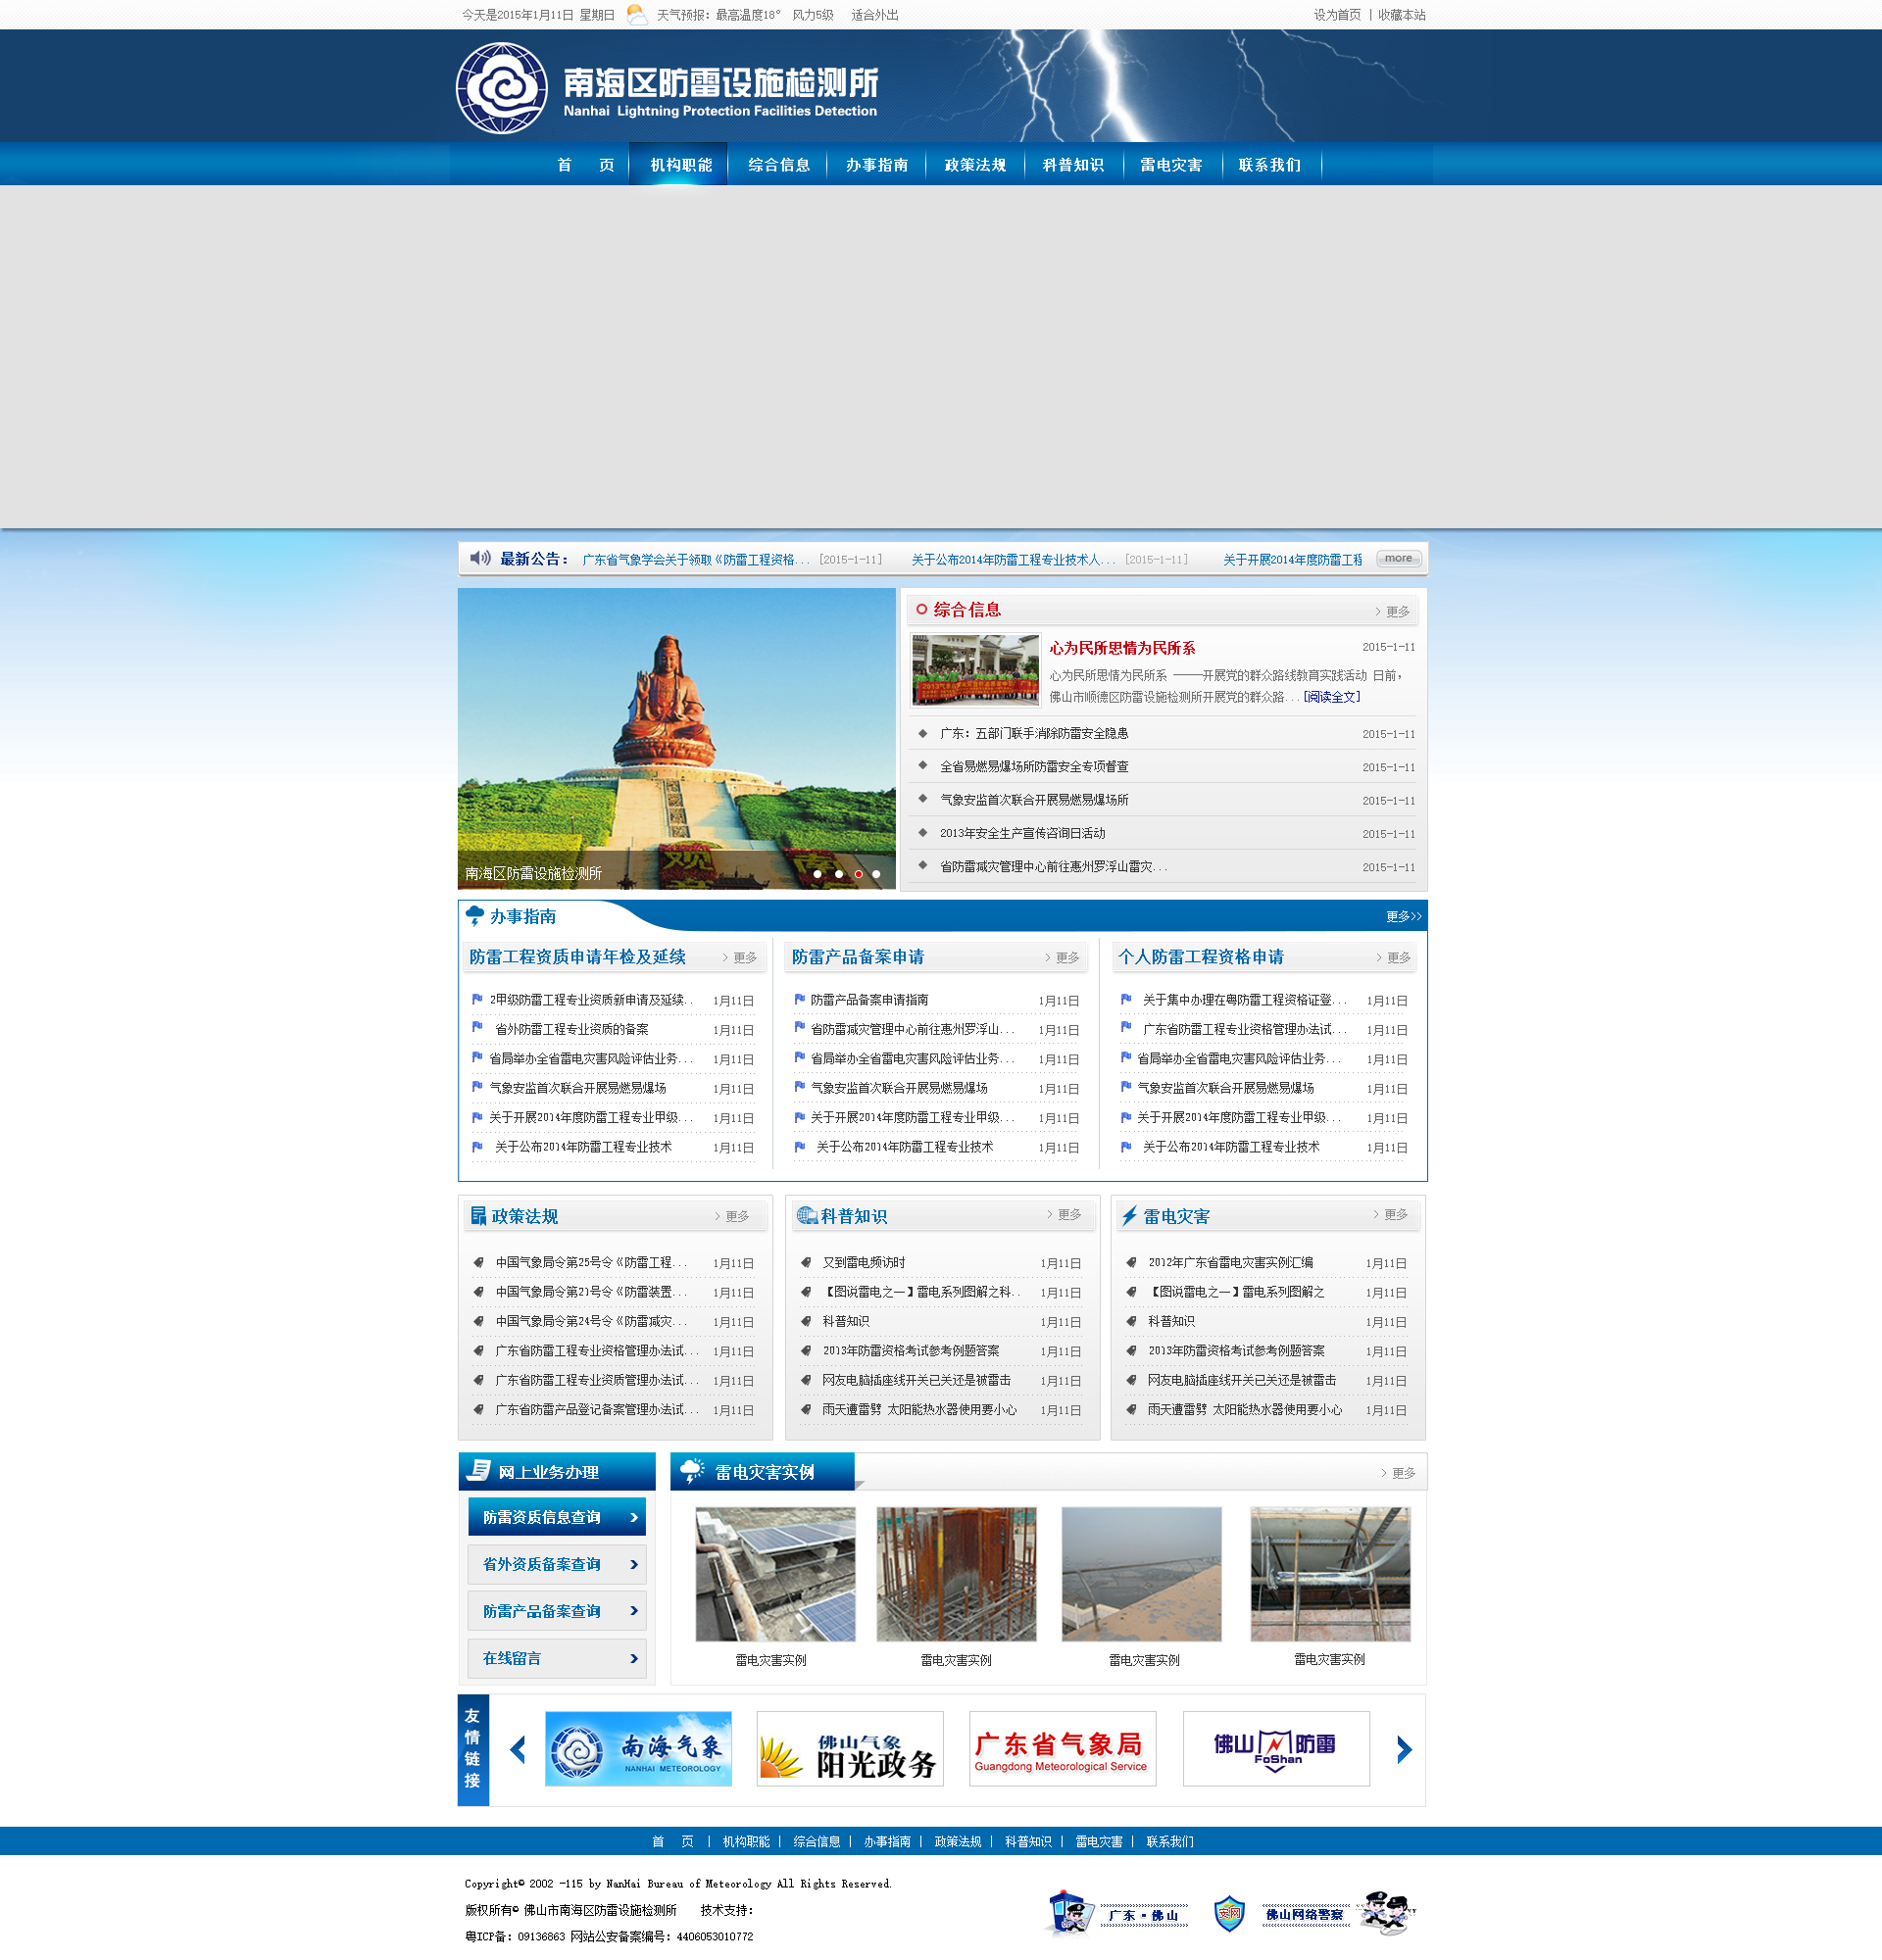The image size is (1882, 1960).
Task: Expand 更多>> in the 办事指南 blue bar
Action: (1402, 916)
